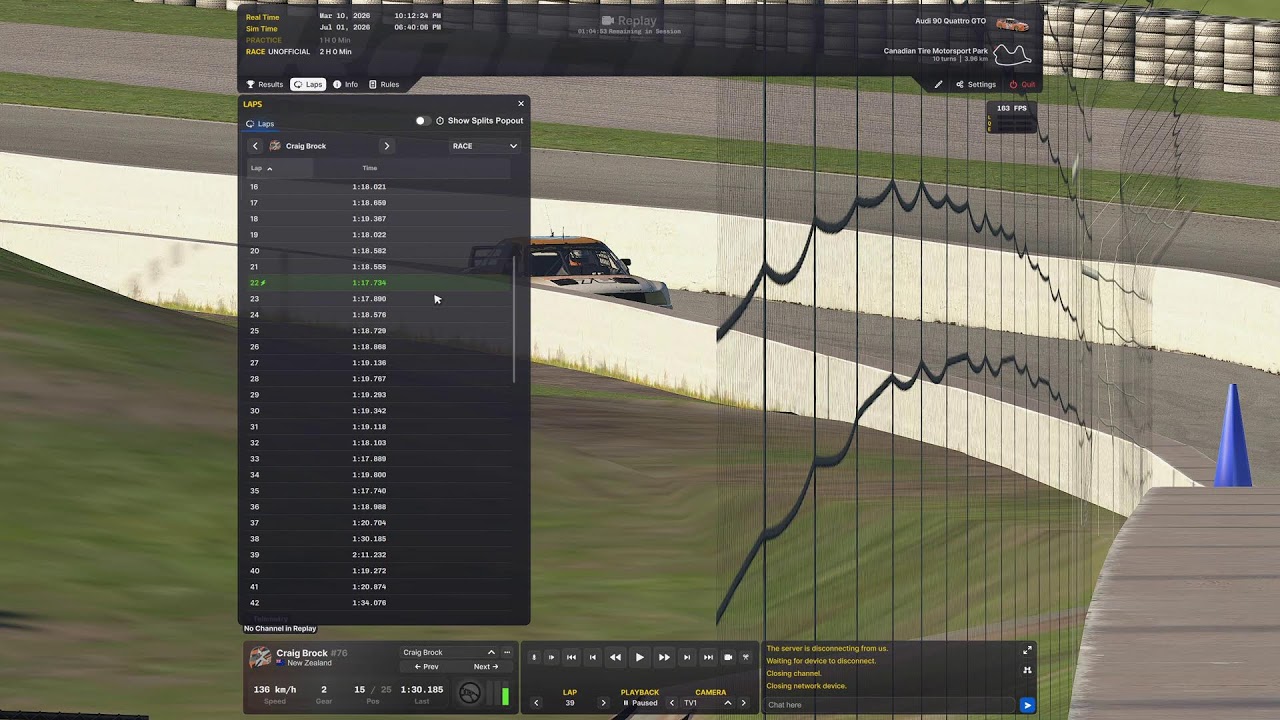Select next camera with right arrow
Screen dimensions: 1280x720
coord(743,703)
